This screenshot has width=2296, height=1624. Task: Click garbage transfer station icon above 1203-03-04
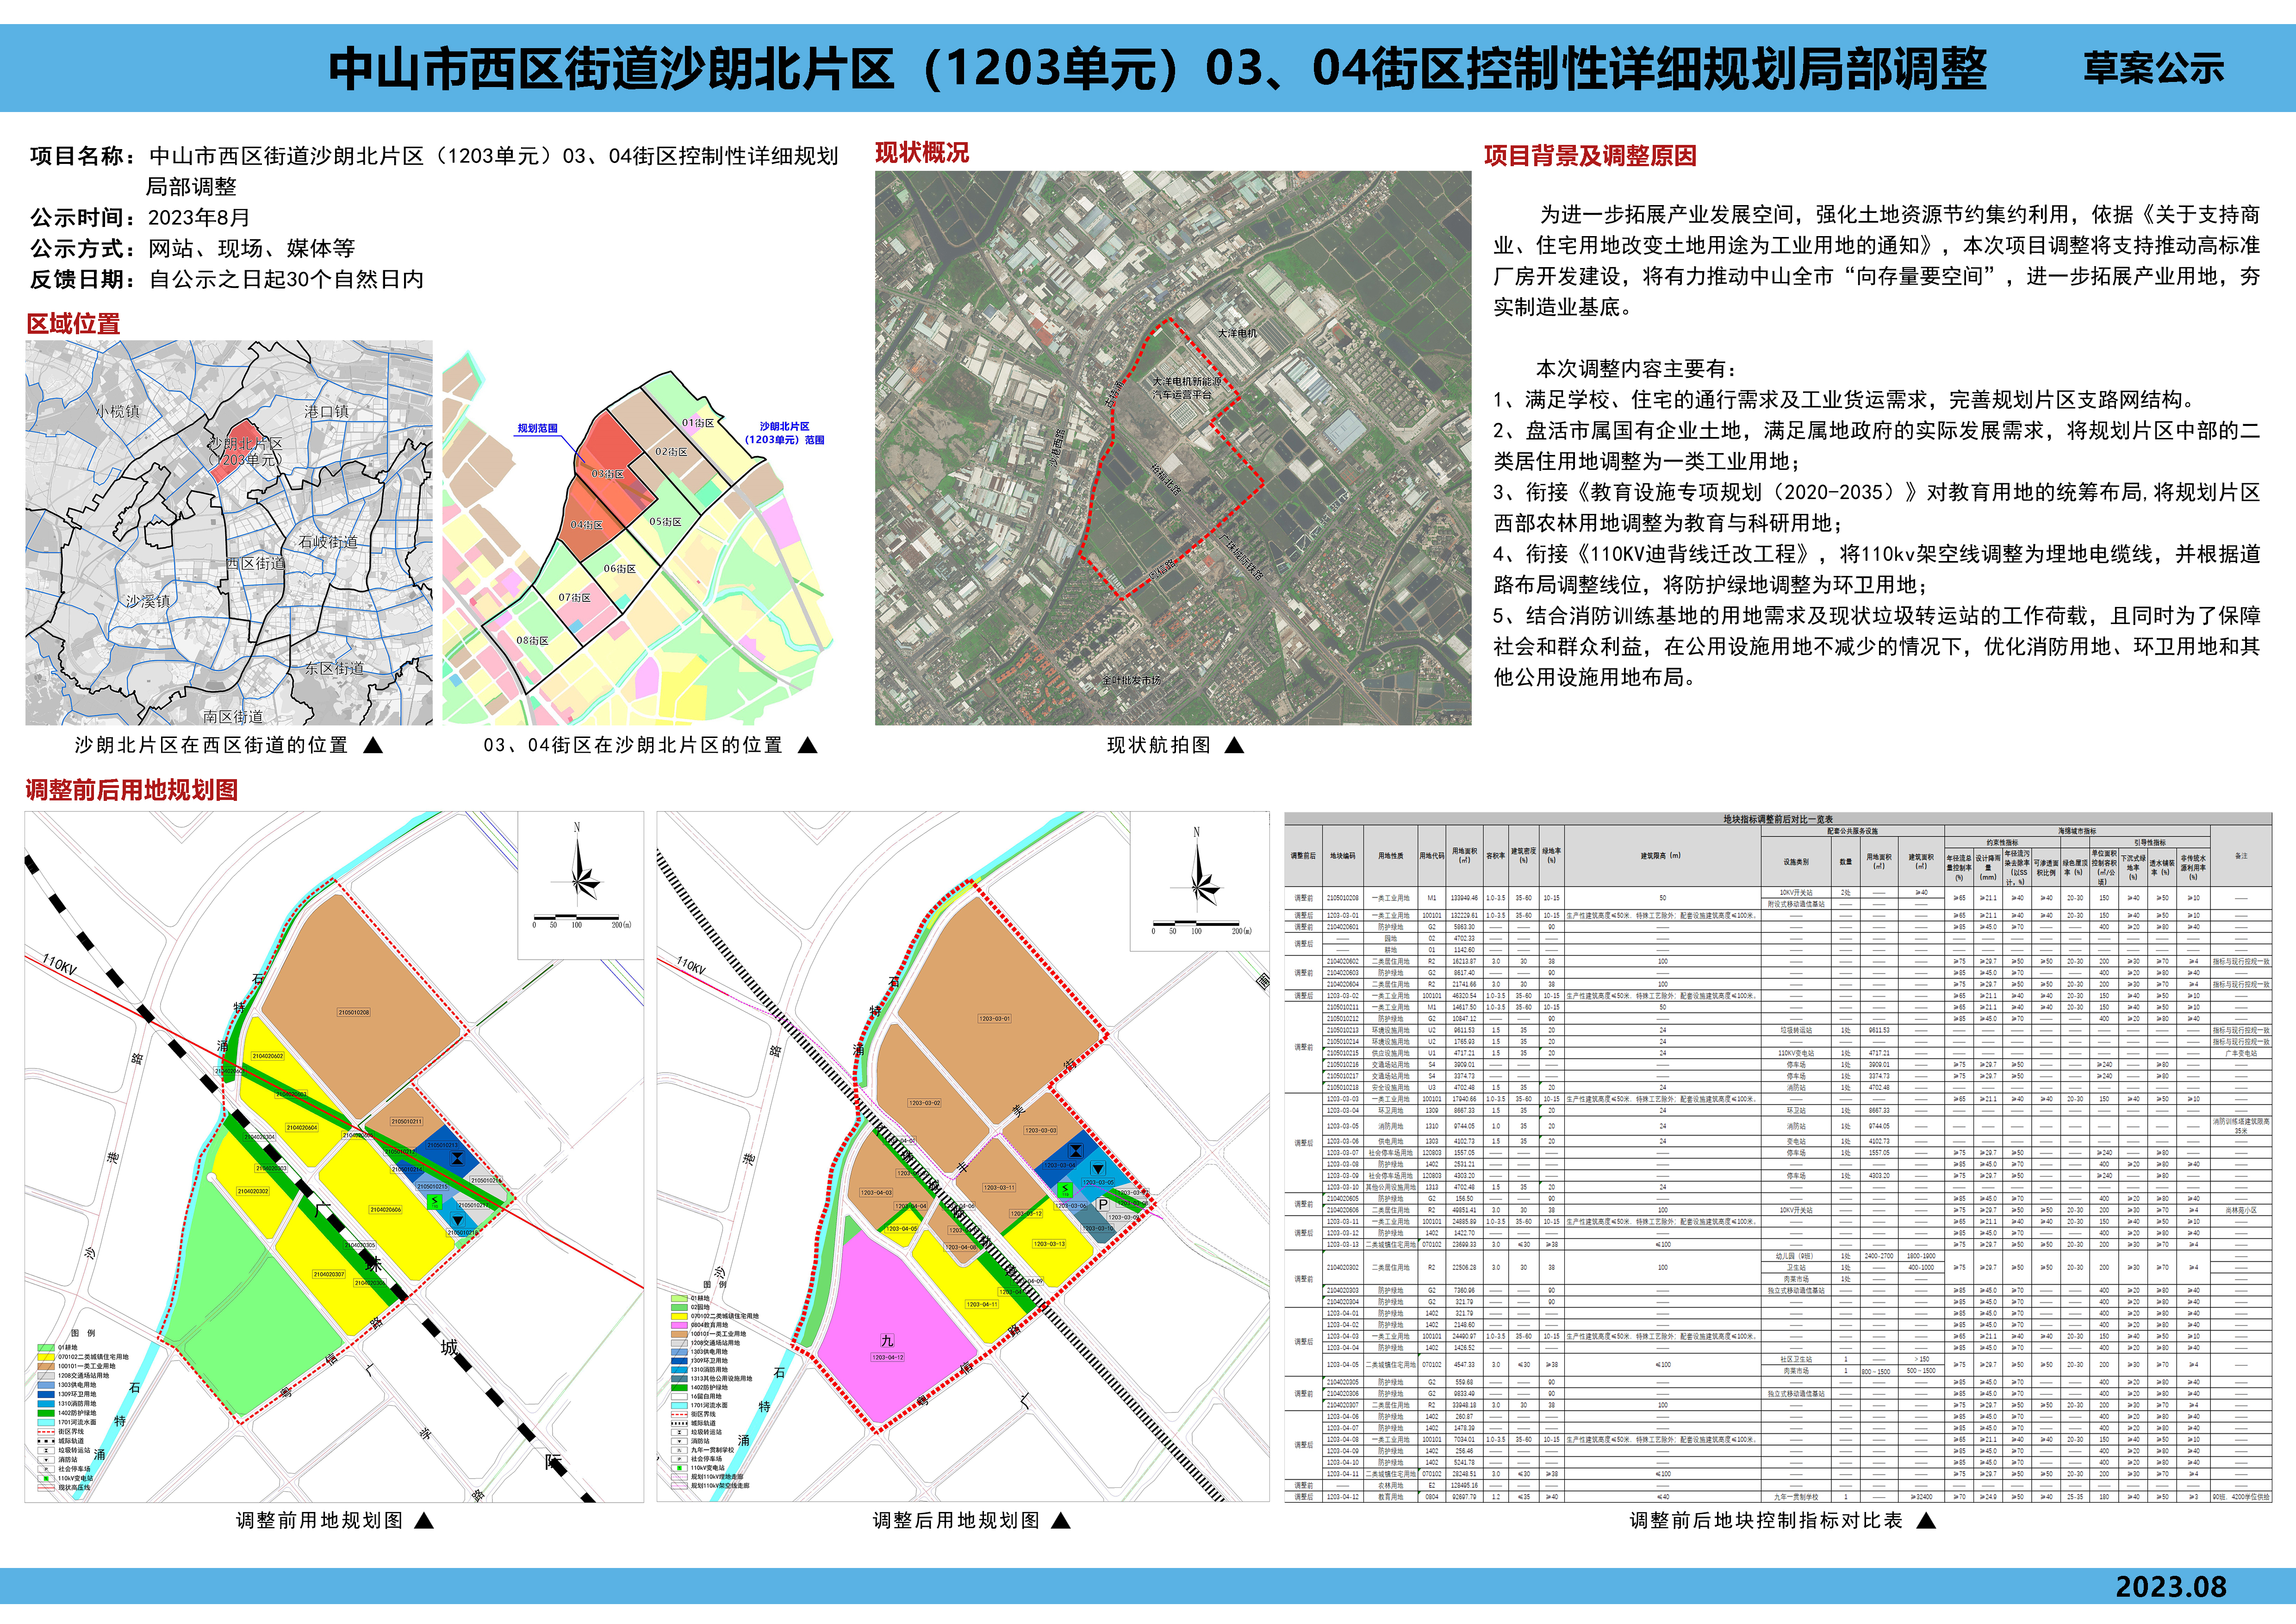(1076, 1151)
